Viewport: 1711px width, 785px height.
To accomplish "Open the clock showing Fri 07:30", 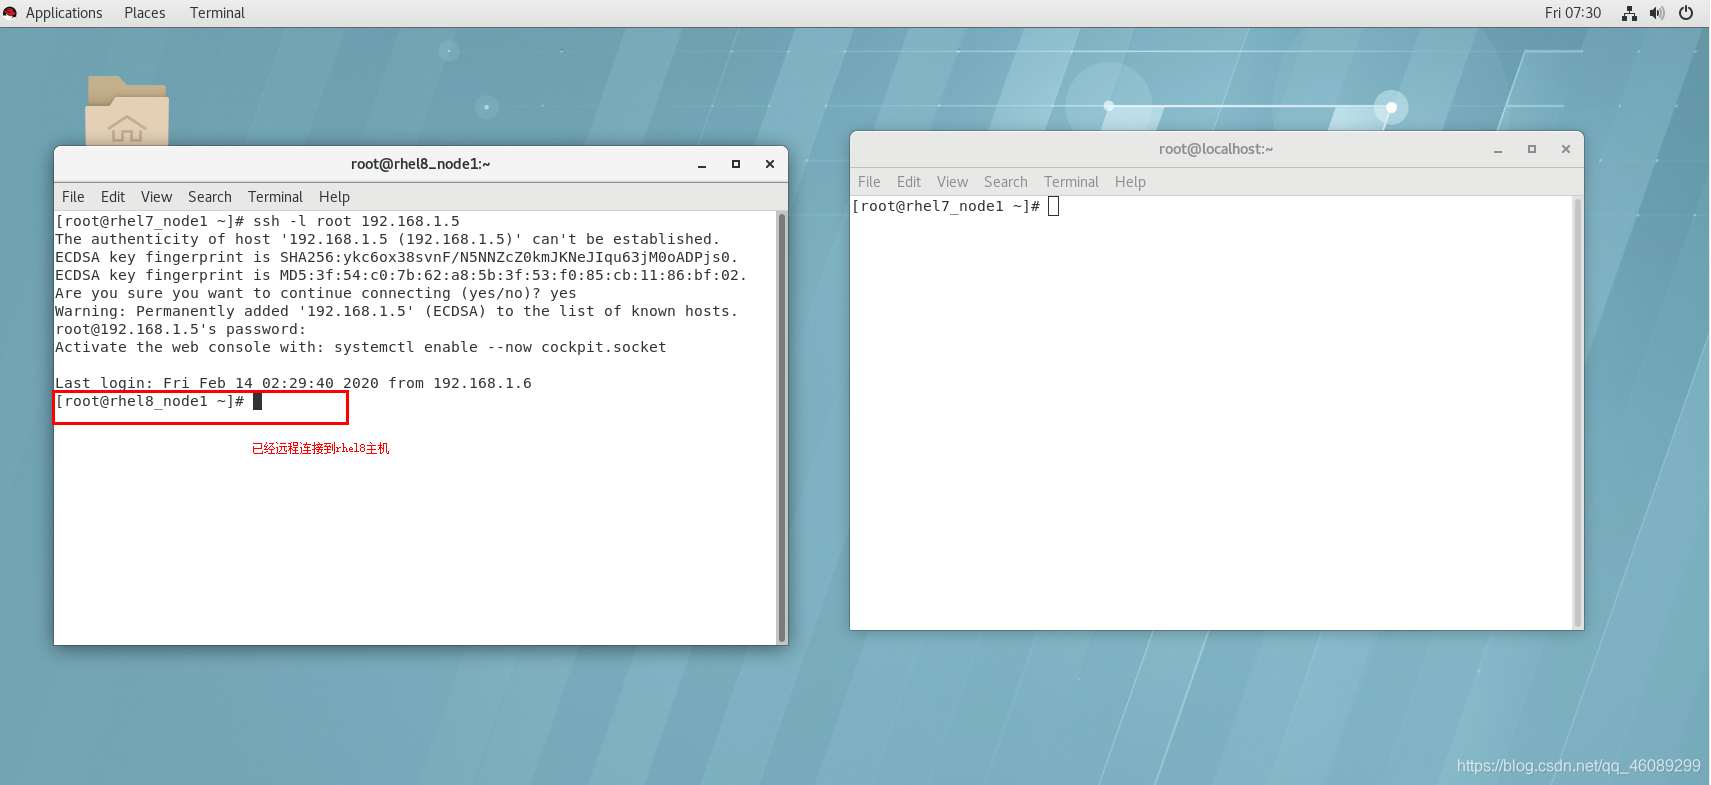I will tap(1572, 13).
